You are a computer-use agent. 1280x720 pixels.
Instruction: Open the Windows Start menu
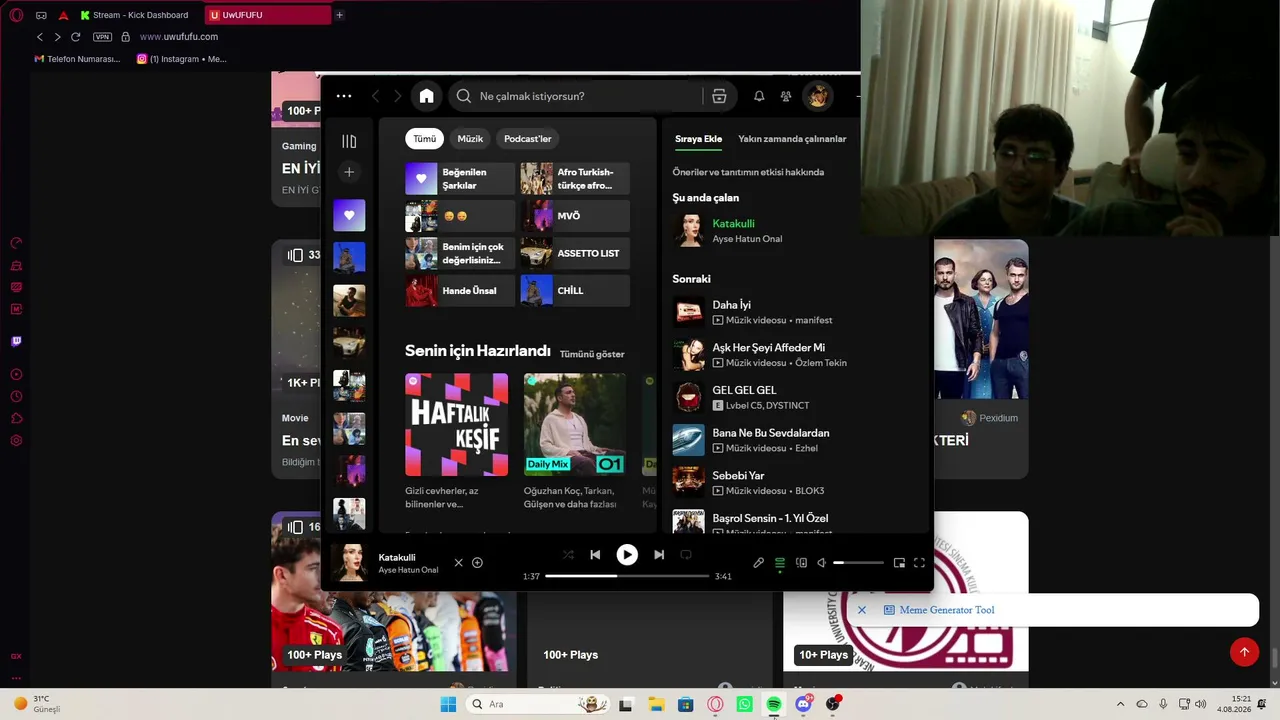tap(448, 704)
